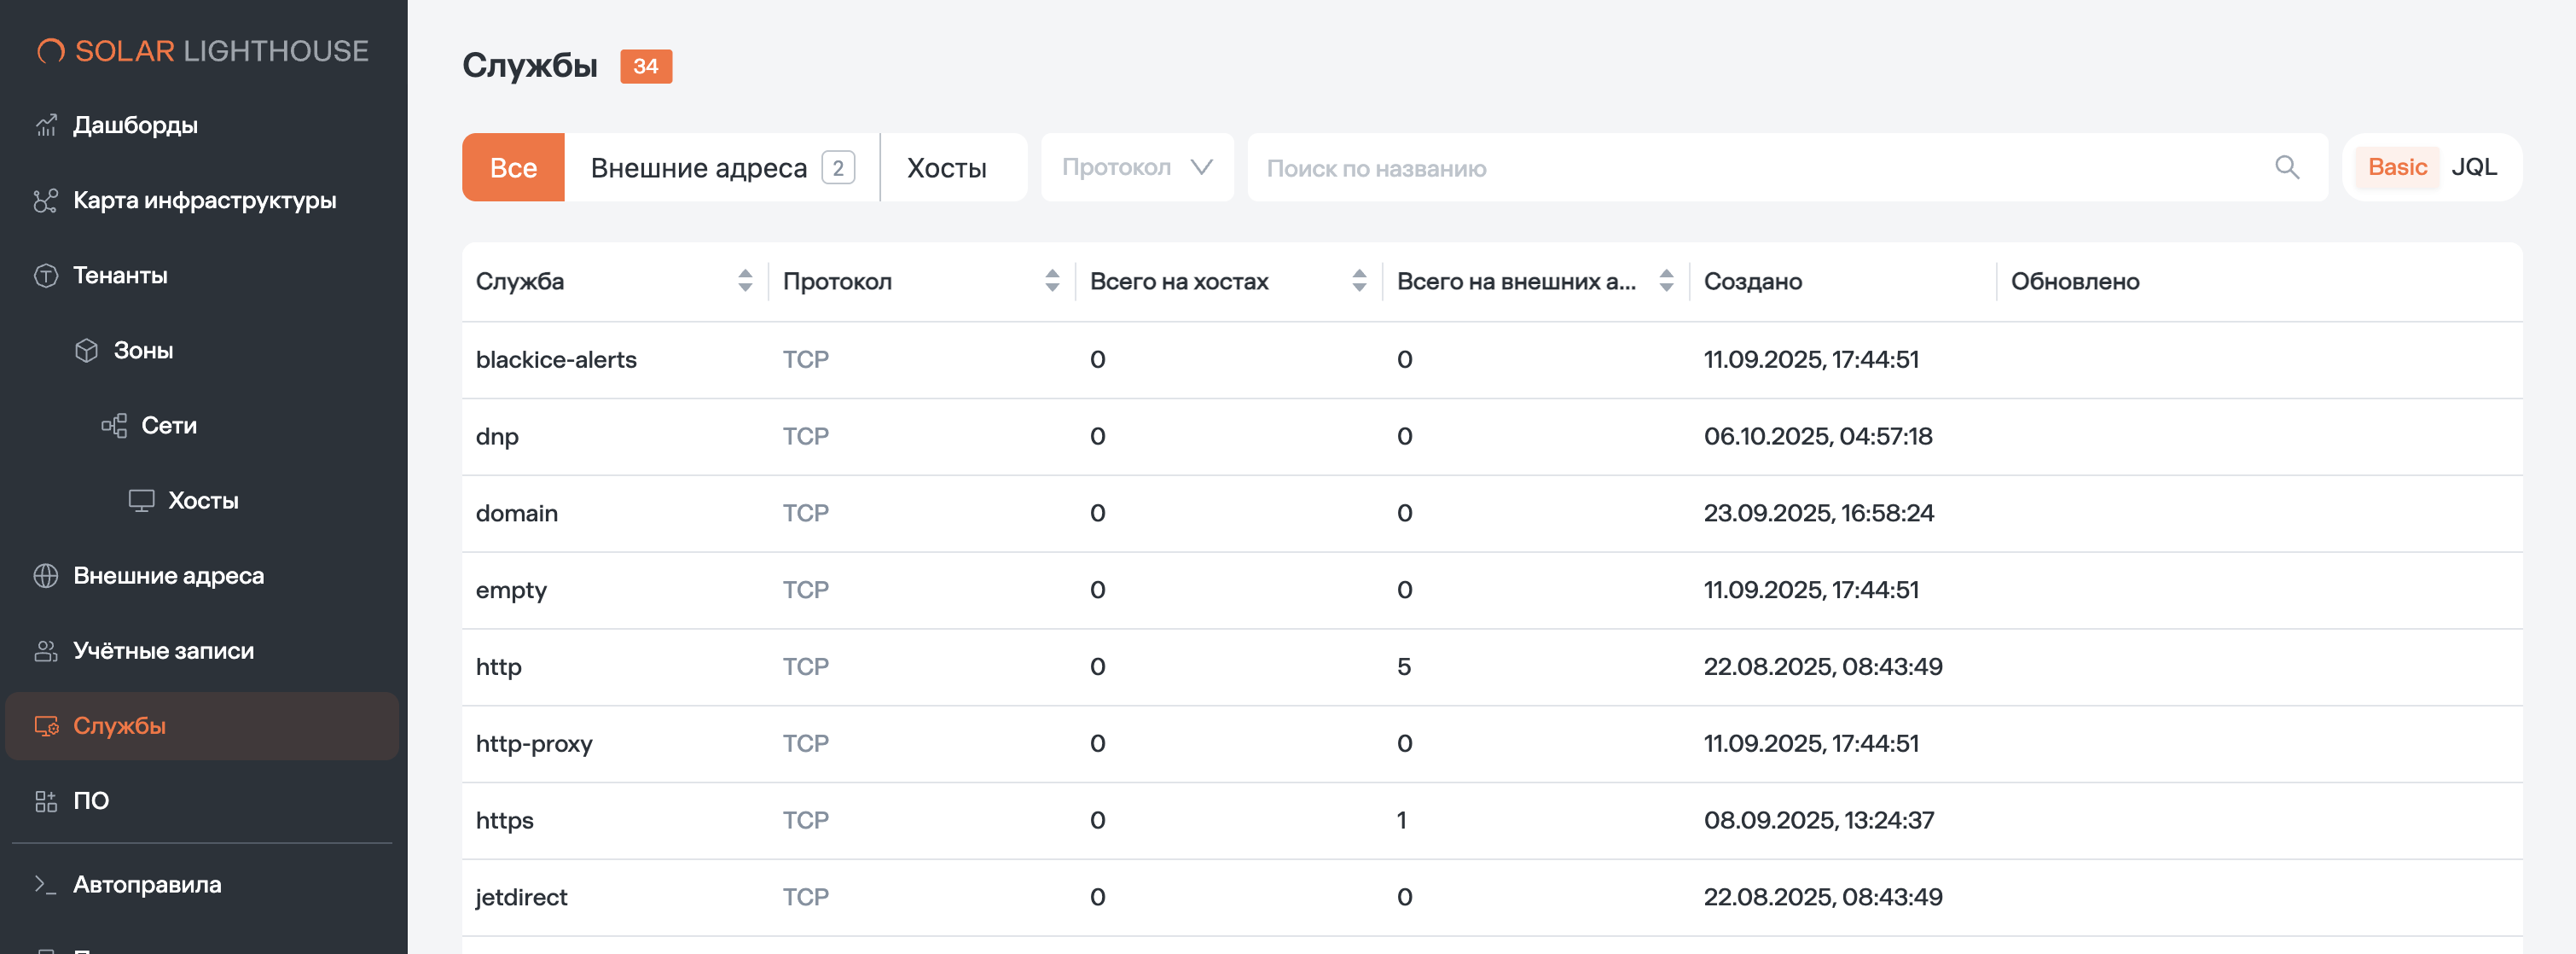Click the Внешние адреса globe icon
This screenshot has height=954, width=2576.
click(46, 575)
